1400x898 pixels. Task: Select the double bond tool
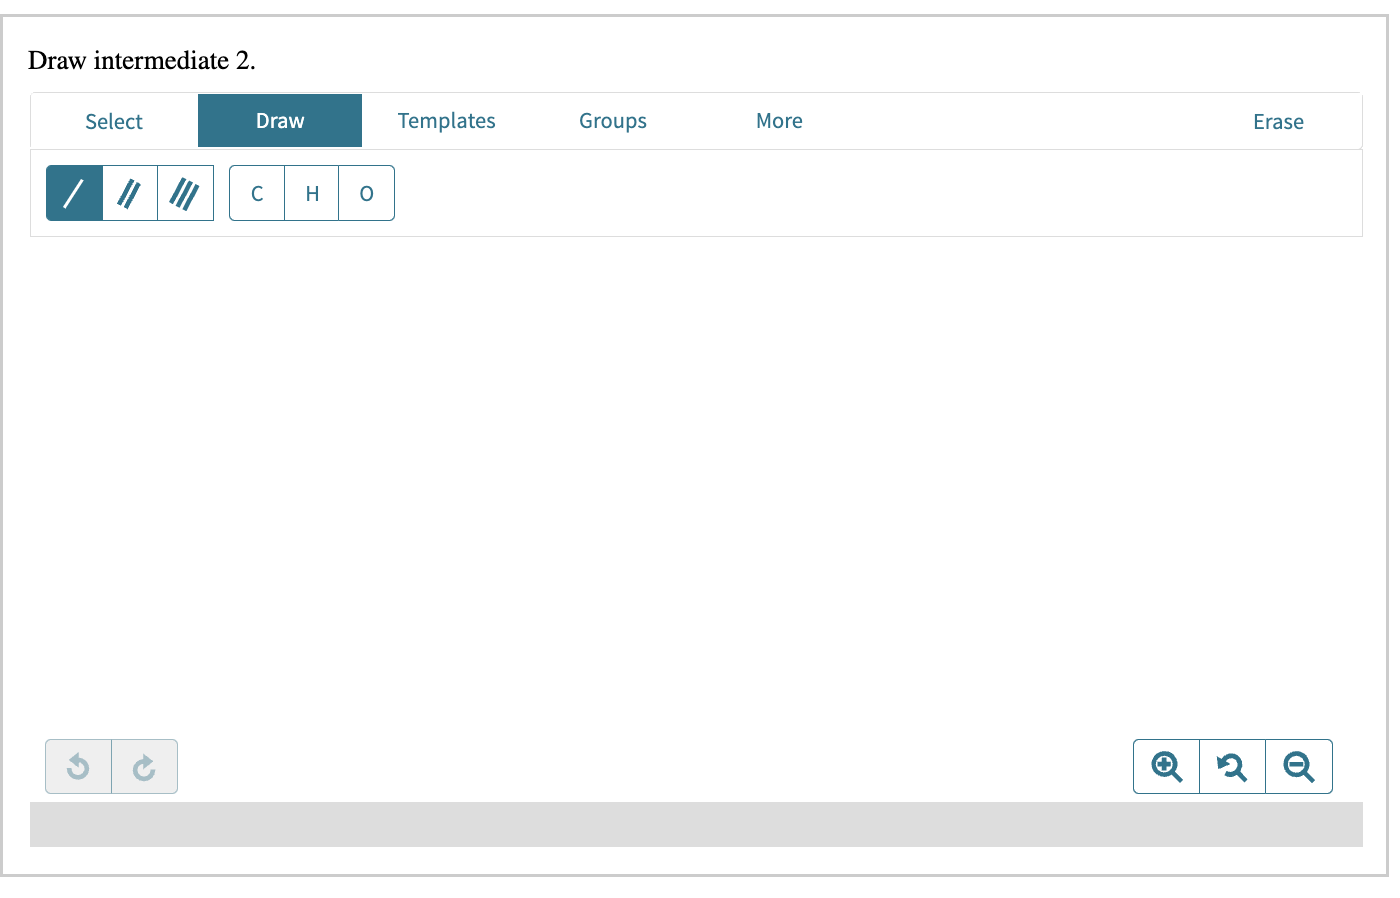(129, 192)
